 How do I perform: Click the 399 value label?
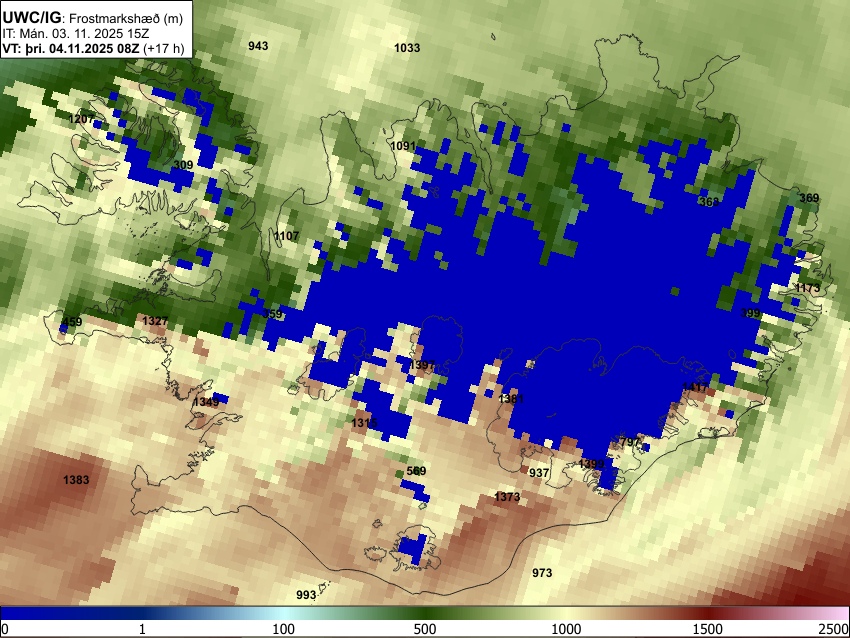coord(750,313)
